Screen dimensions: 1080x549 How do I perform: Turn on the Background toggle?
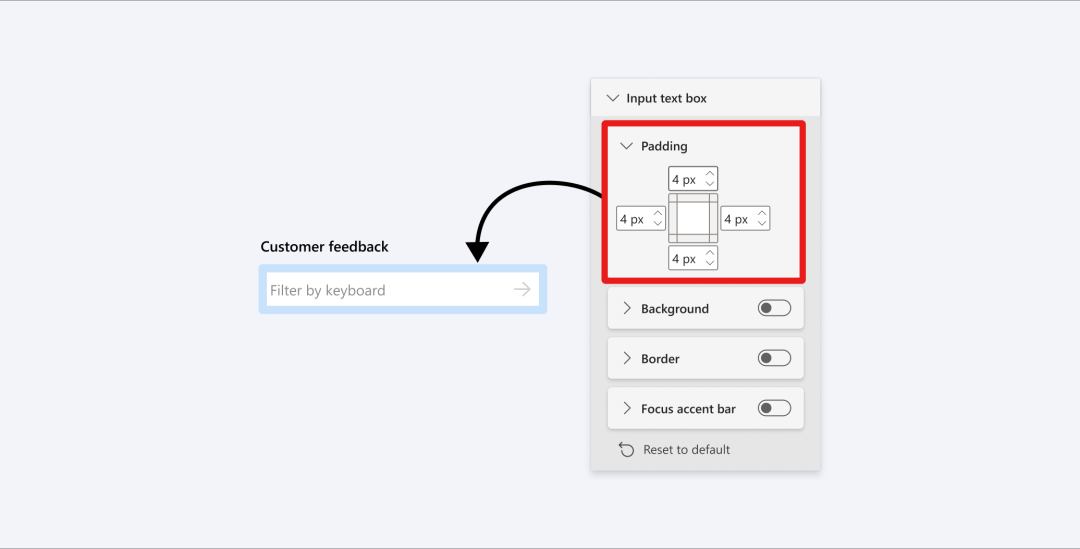(x=774, y=308)
